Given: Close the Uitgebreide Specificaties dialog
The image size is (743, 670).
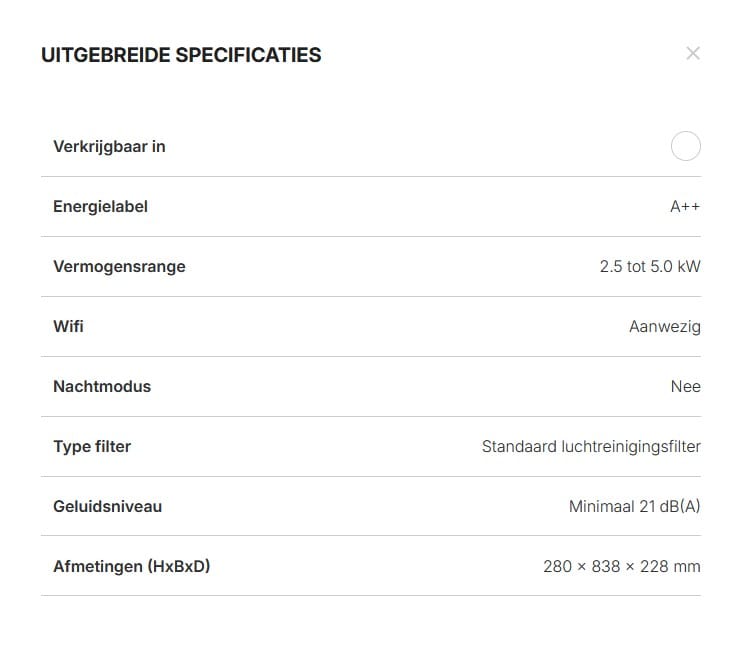Looking at the screenshot, I should coord(693,54).
